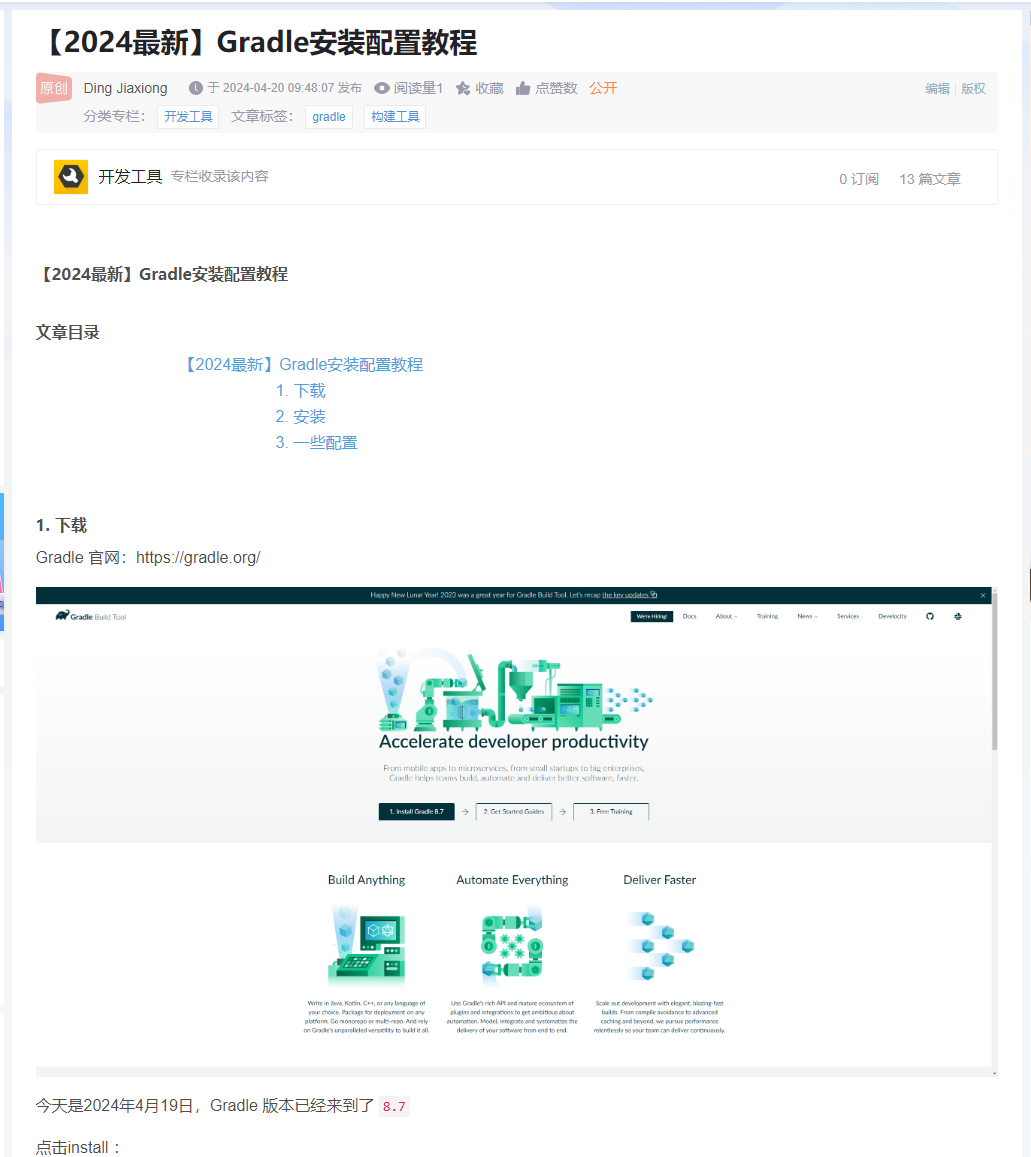Click the 13 篇文章 count
The height and width of the screenshot is (1157, 1031).
[930, 179]
